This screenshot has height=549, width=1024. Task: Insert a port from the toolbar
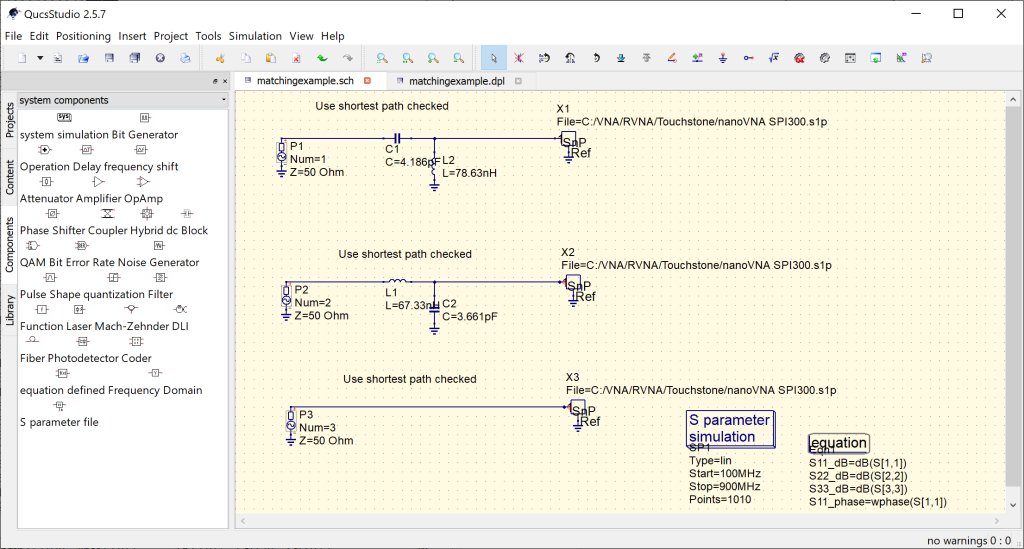pyautogui.click(x=748, y=58)
